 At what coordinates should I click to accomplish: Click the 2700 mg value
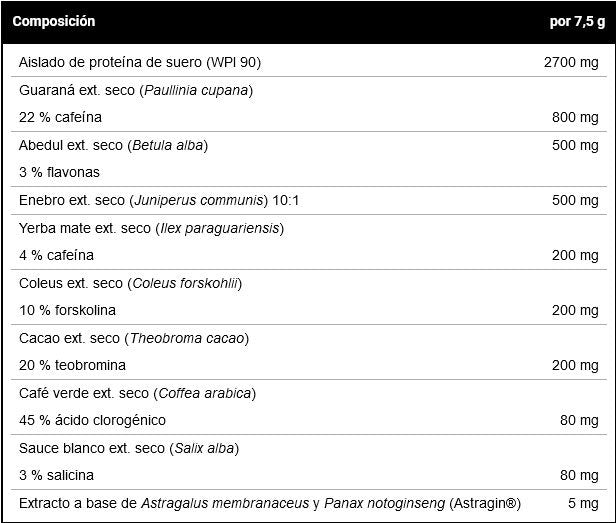pyautogui.click(x=569, y=63)
